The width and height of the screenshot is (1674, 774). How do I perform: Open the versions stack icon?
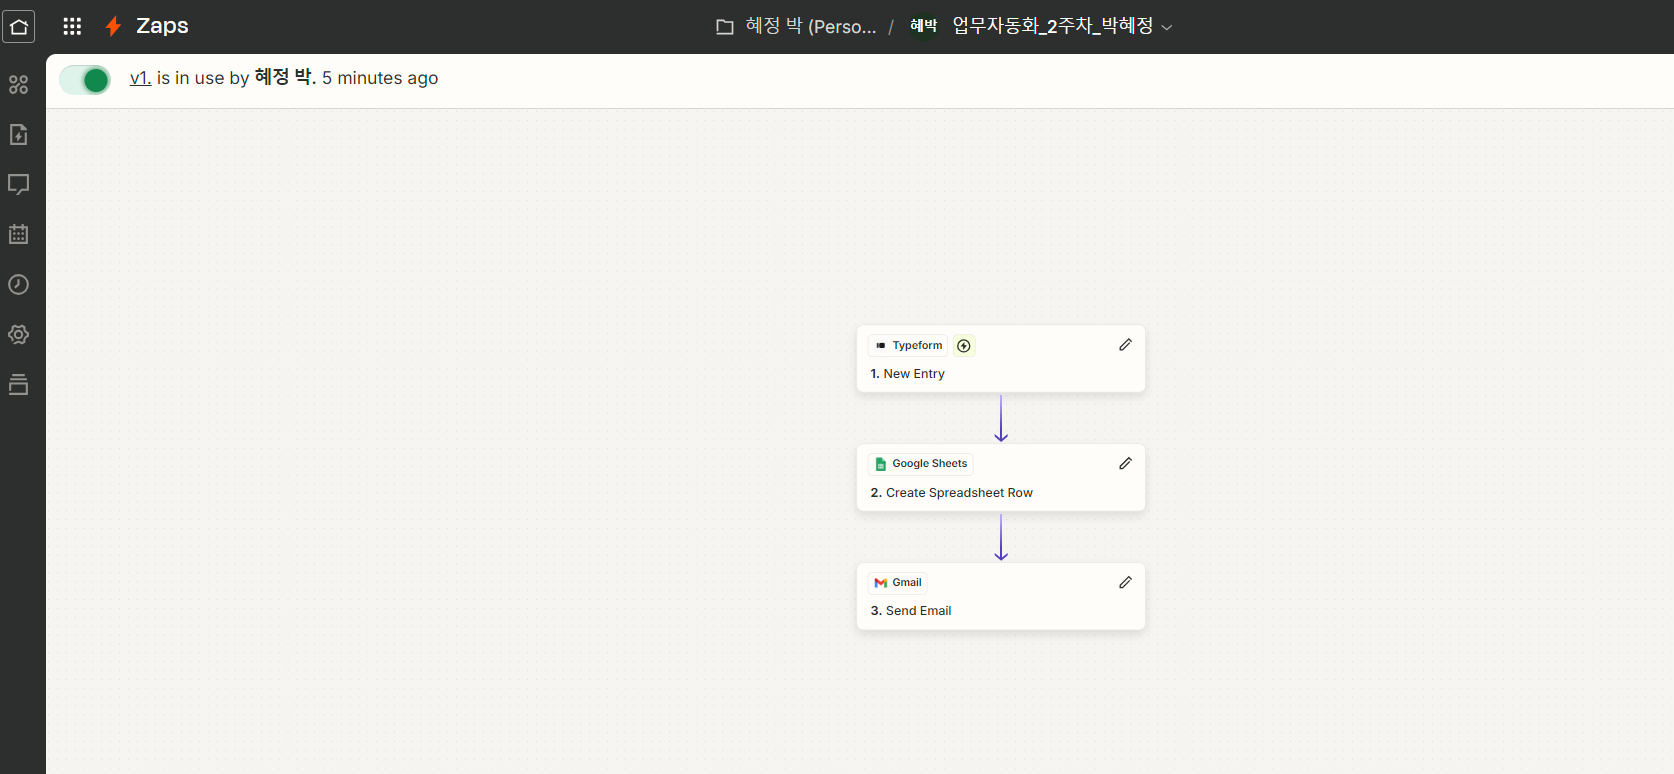[x=18, y=384]
